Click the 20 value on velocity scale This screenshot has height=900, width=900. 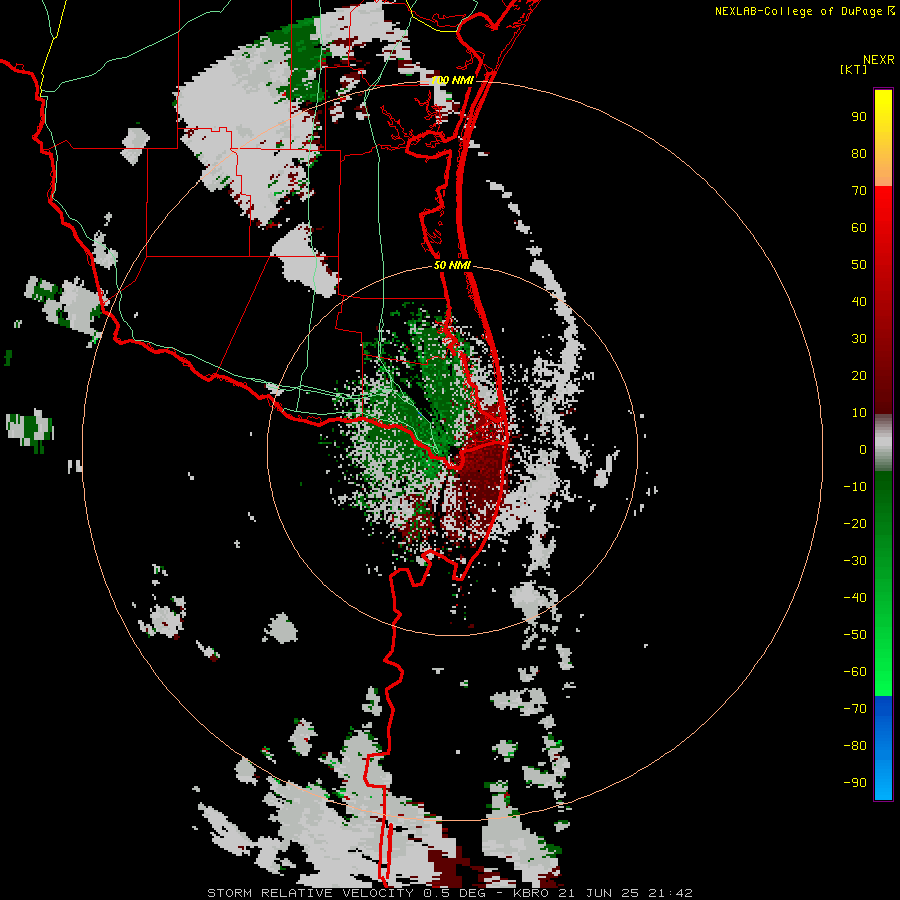pos(859,376)
